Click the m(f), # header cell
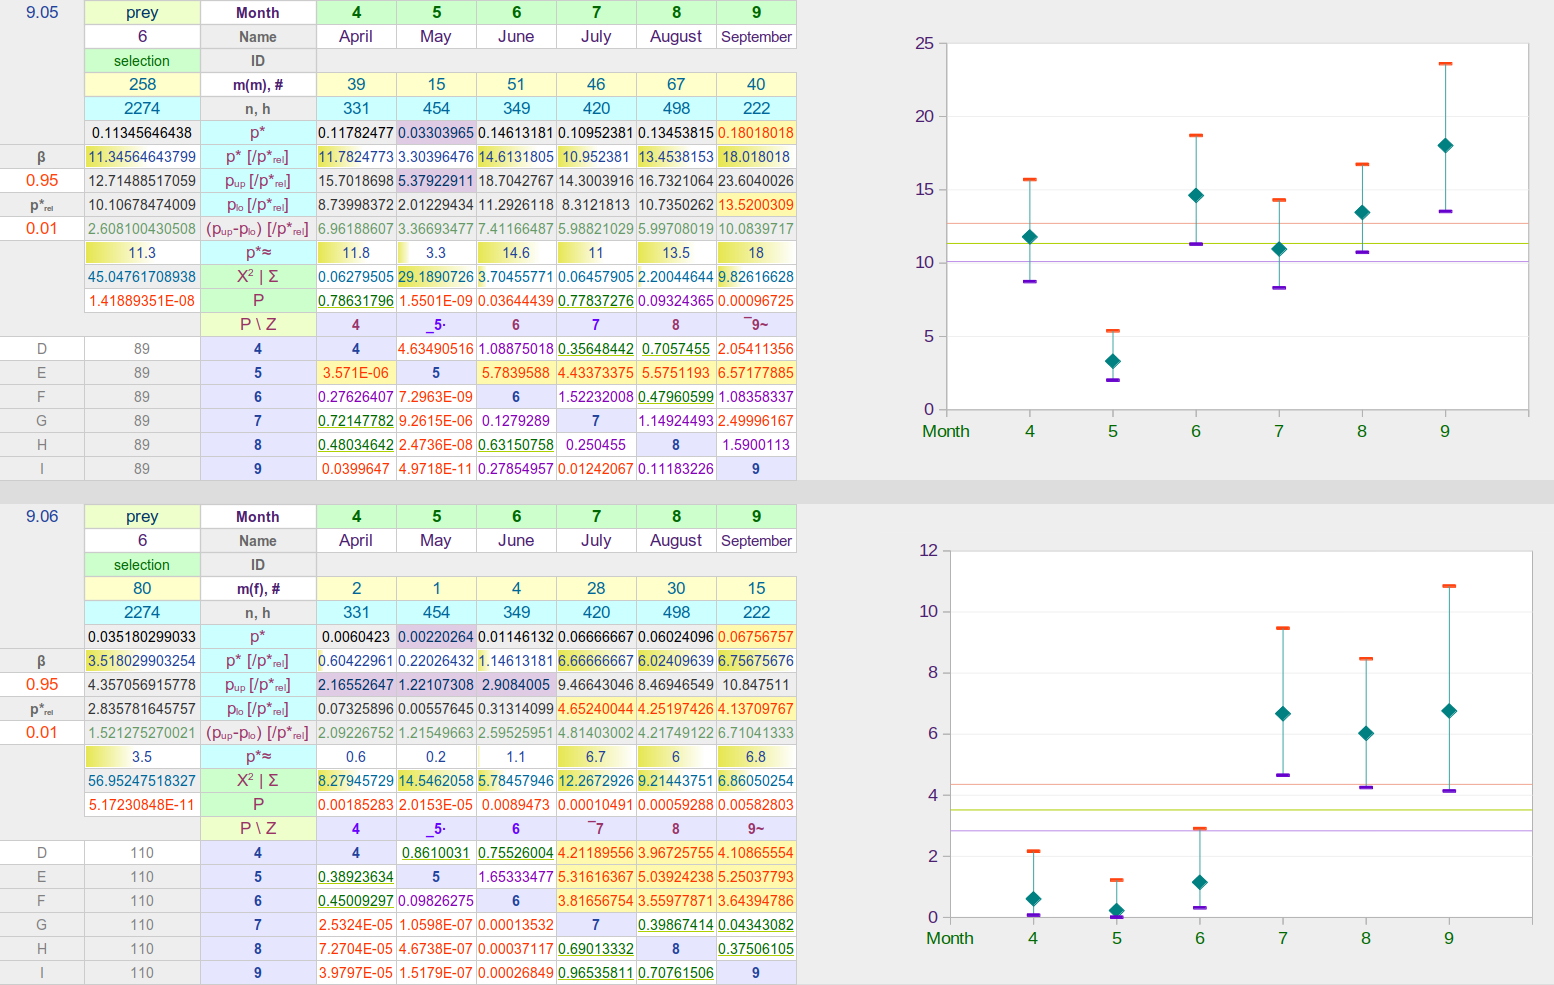This screenshot has width=1554, height=985. click(x=258, y=589)
